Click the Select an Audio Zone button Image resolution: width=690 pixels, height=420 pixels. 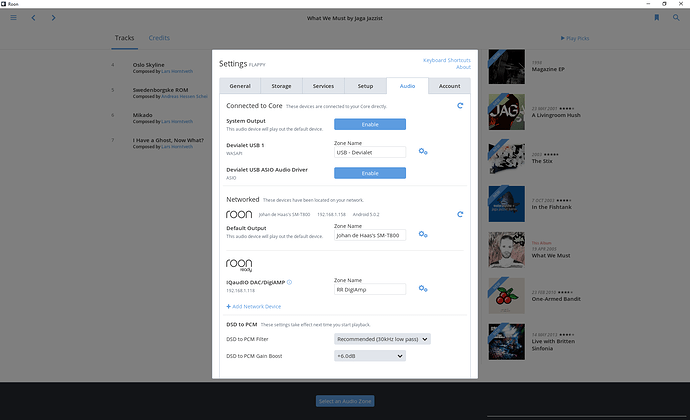(345, 401)
